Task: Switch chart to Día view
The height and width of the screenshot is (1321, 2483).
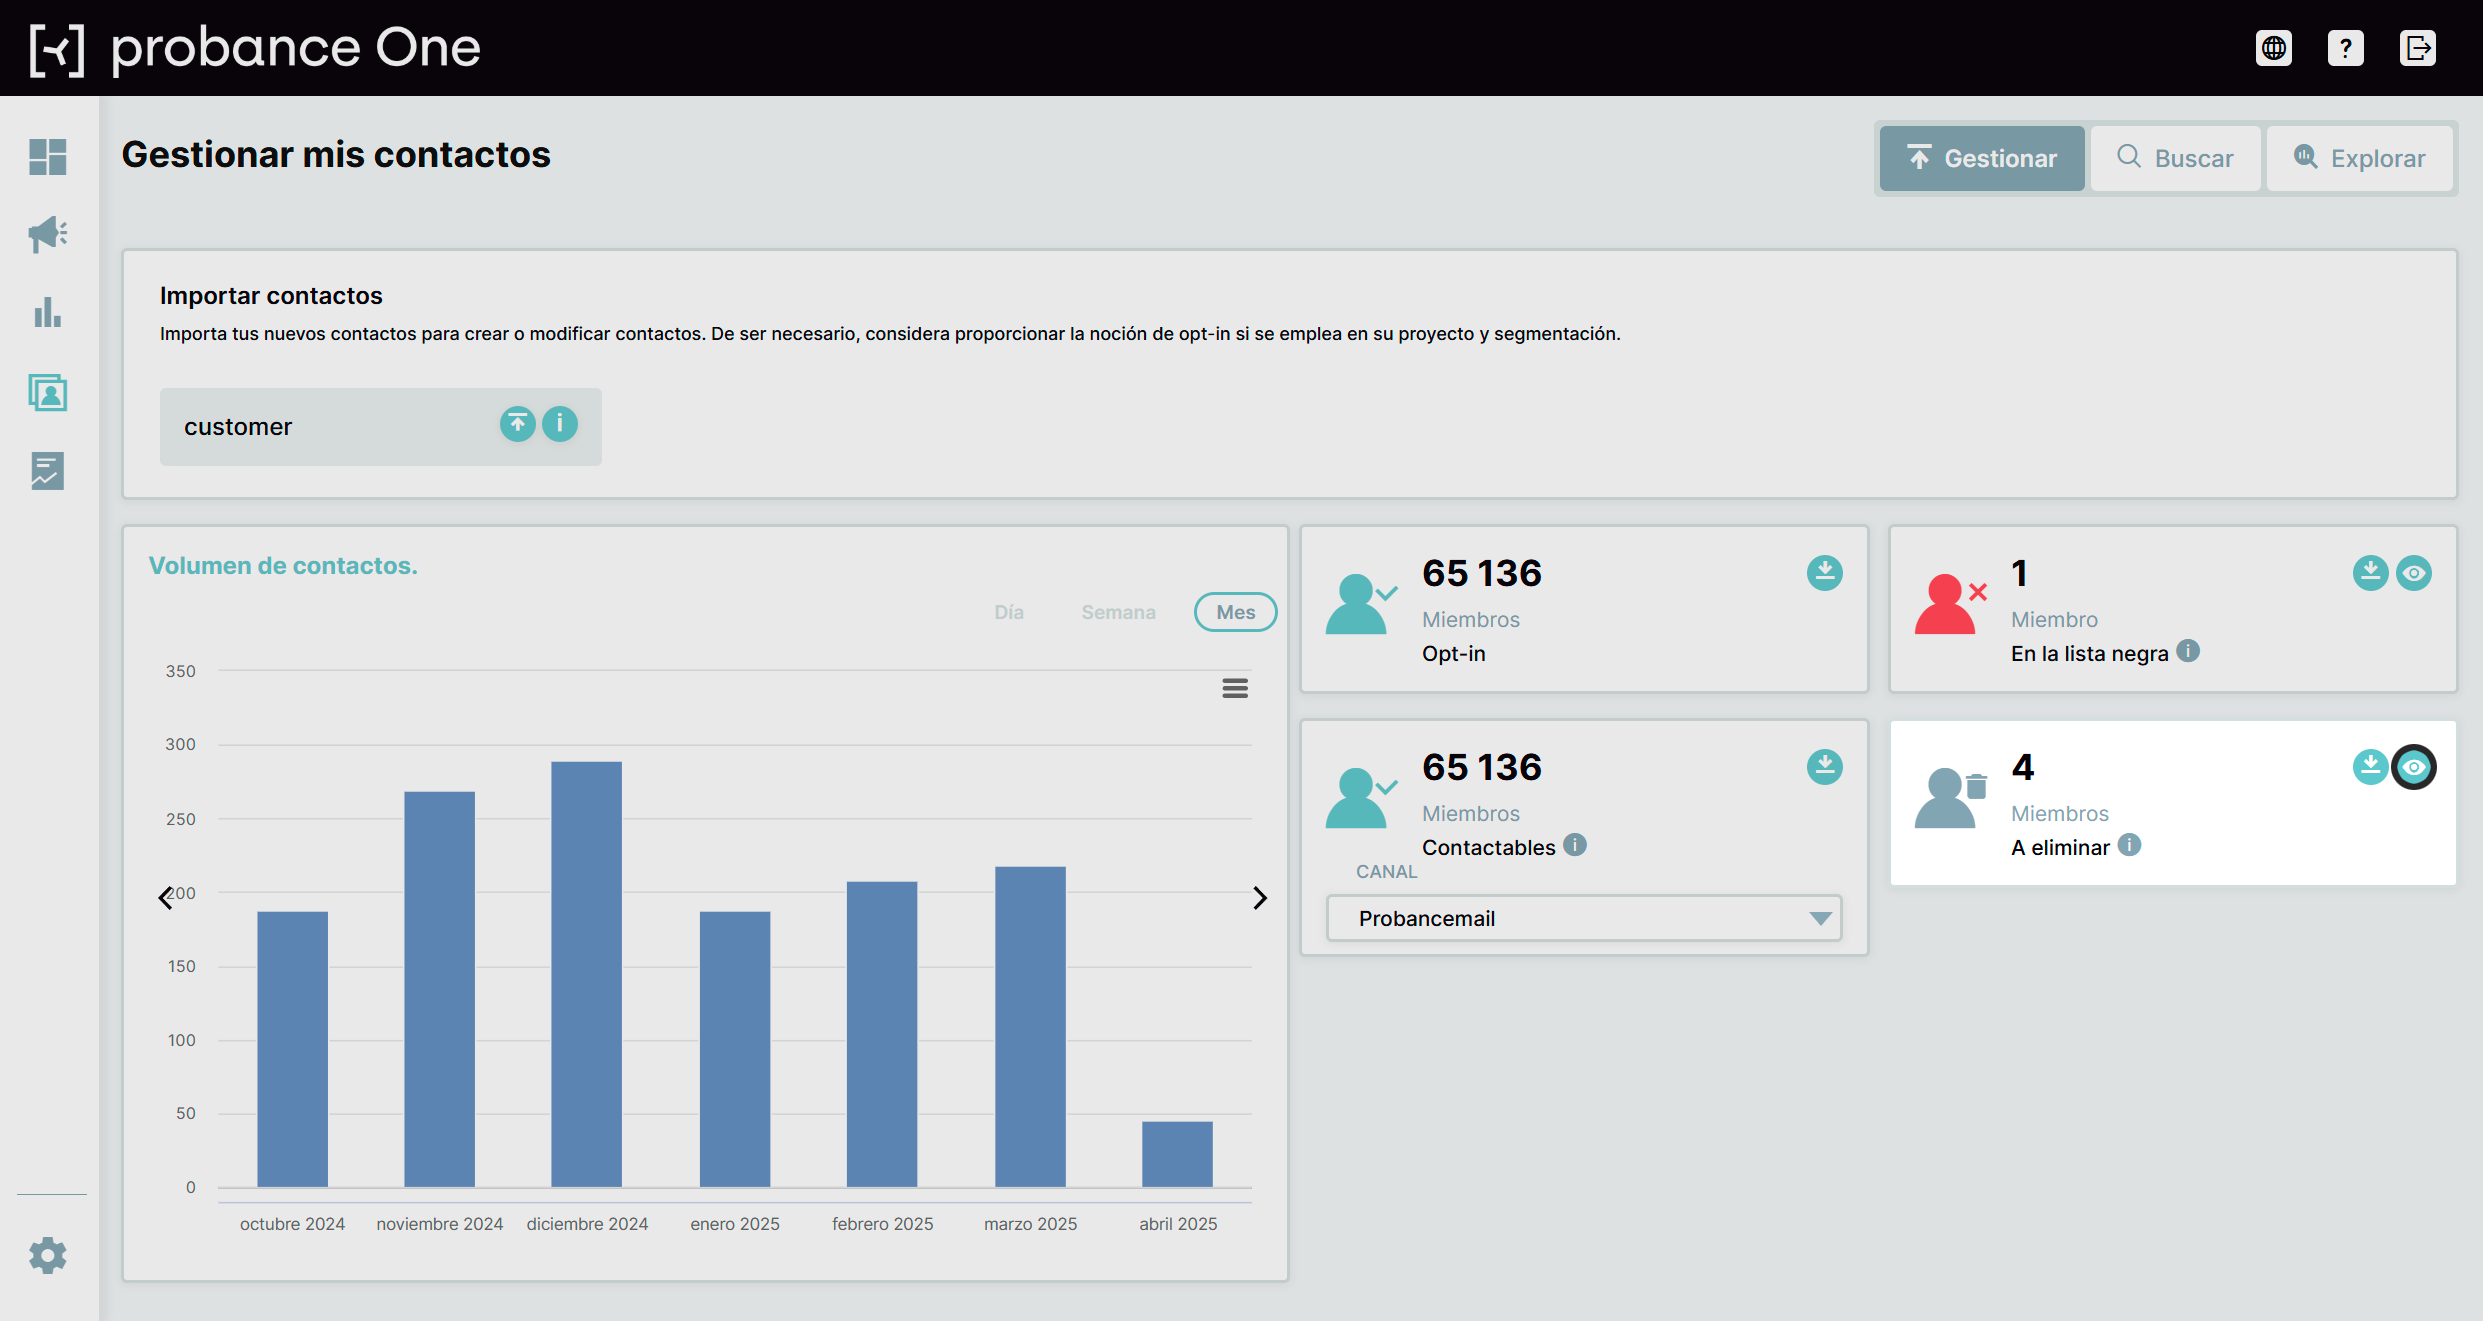Action: coord(1009,612)
